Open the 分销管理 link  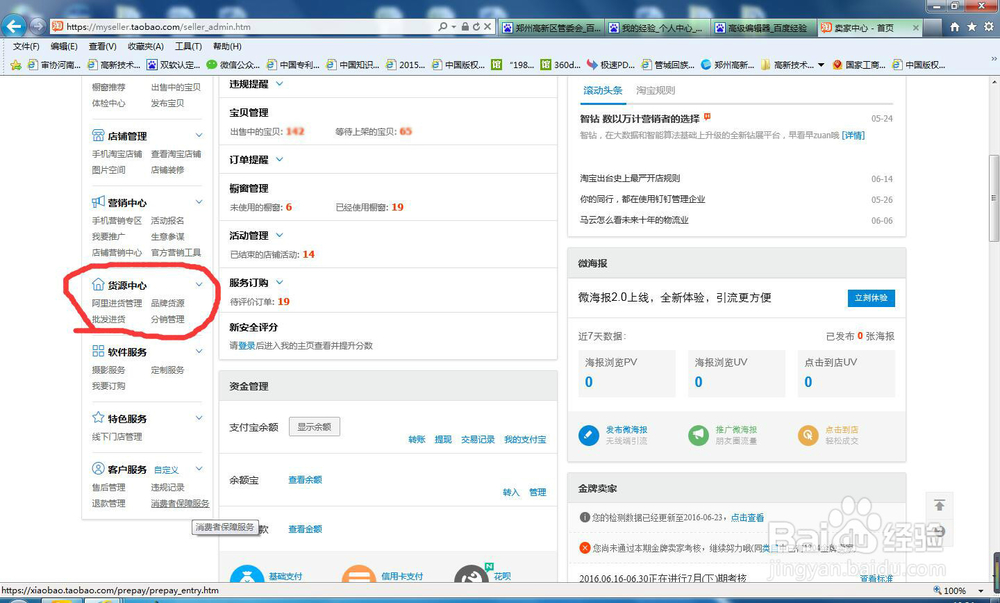[x=168, y=319]
